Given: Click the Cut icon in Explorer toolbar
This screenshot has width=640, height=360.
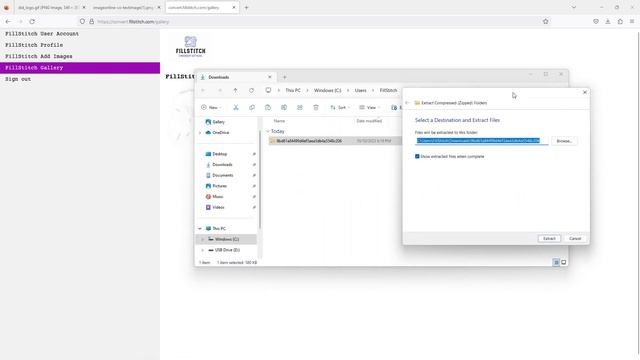Looking at the screenshot, I should pos(236,107).
